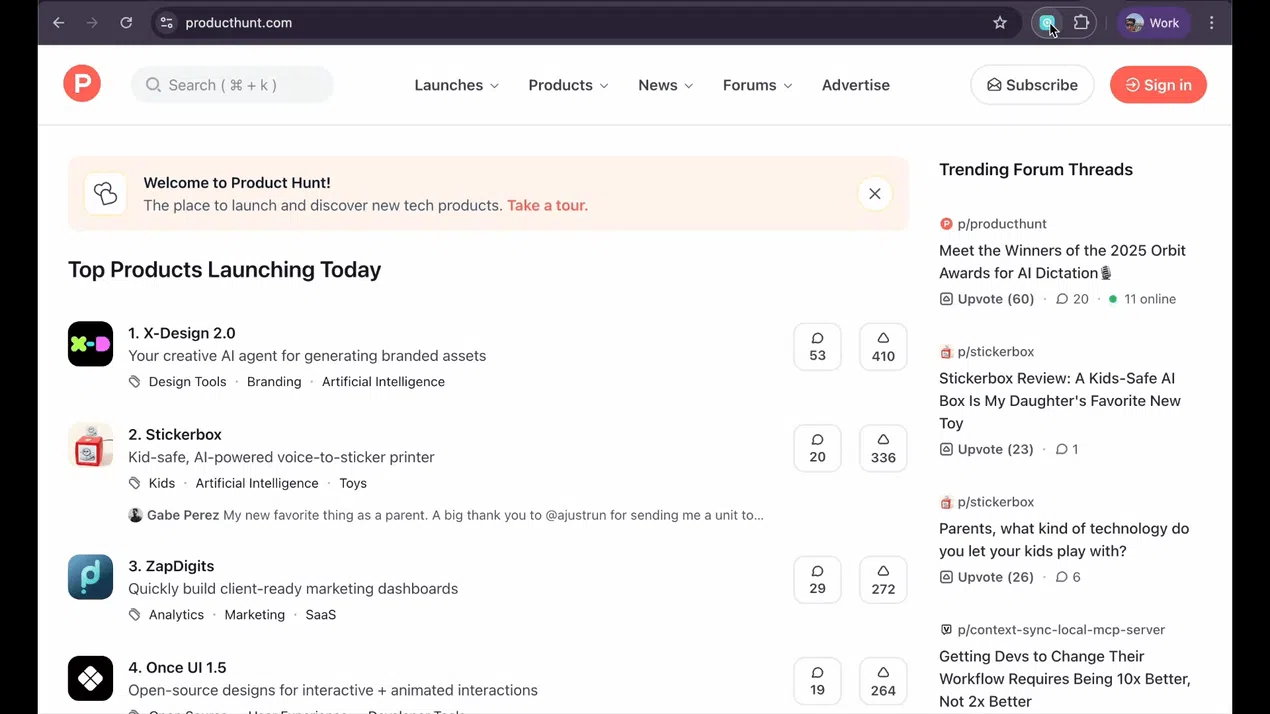Open Chrome three-dot menu
The image size is (1270, 714).
pos(1211,23)
